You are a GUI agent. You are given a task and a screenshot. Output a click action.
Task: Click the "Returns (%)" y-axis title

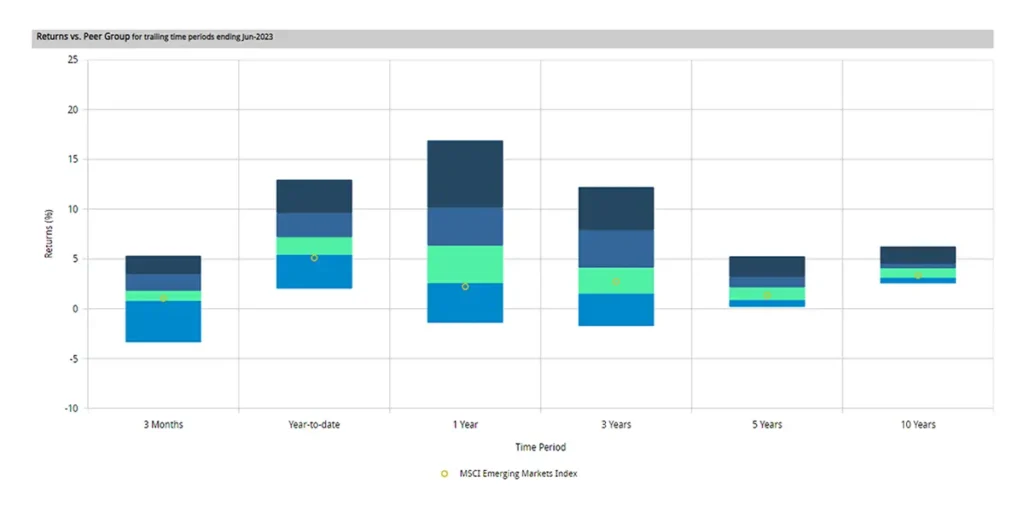pos(49,233)
